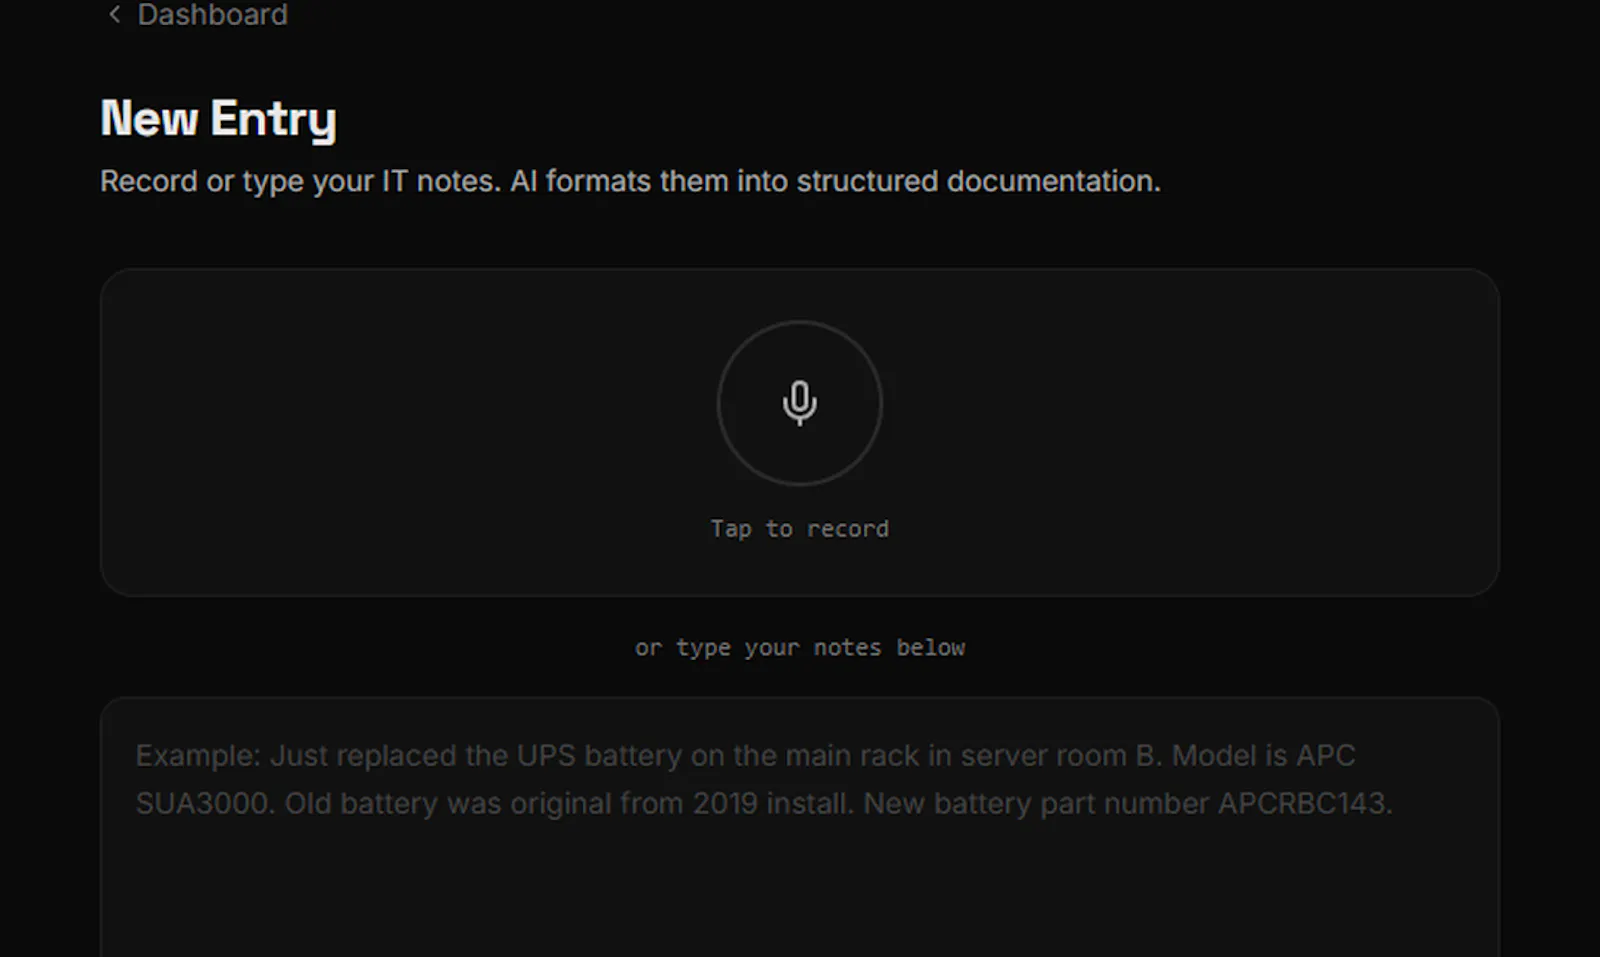Click the "or type your notes below" divider text
The width and height of the screenshot is (1600, 957).
coord(799,647)
